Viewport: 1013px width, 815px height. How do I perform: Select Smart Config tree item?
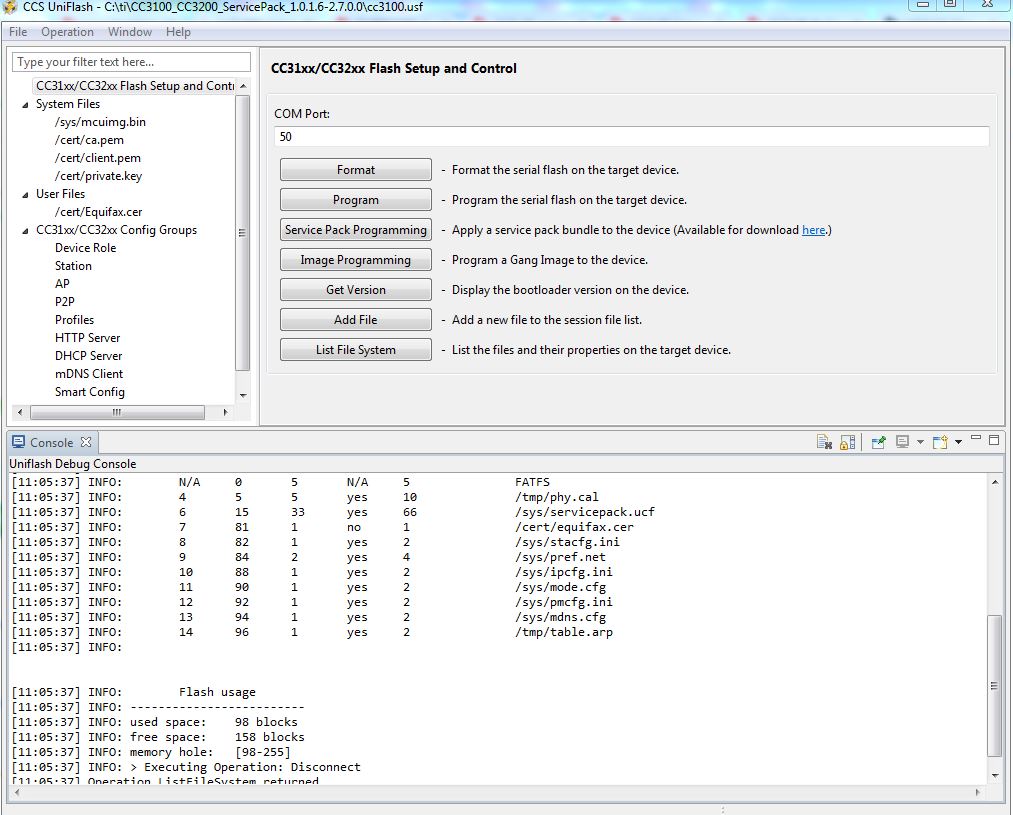click(90, 392)
